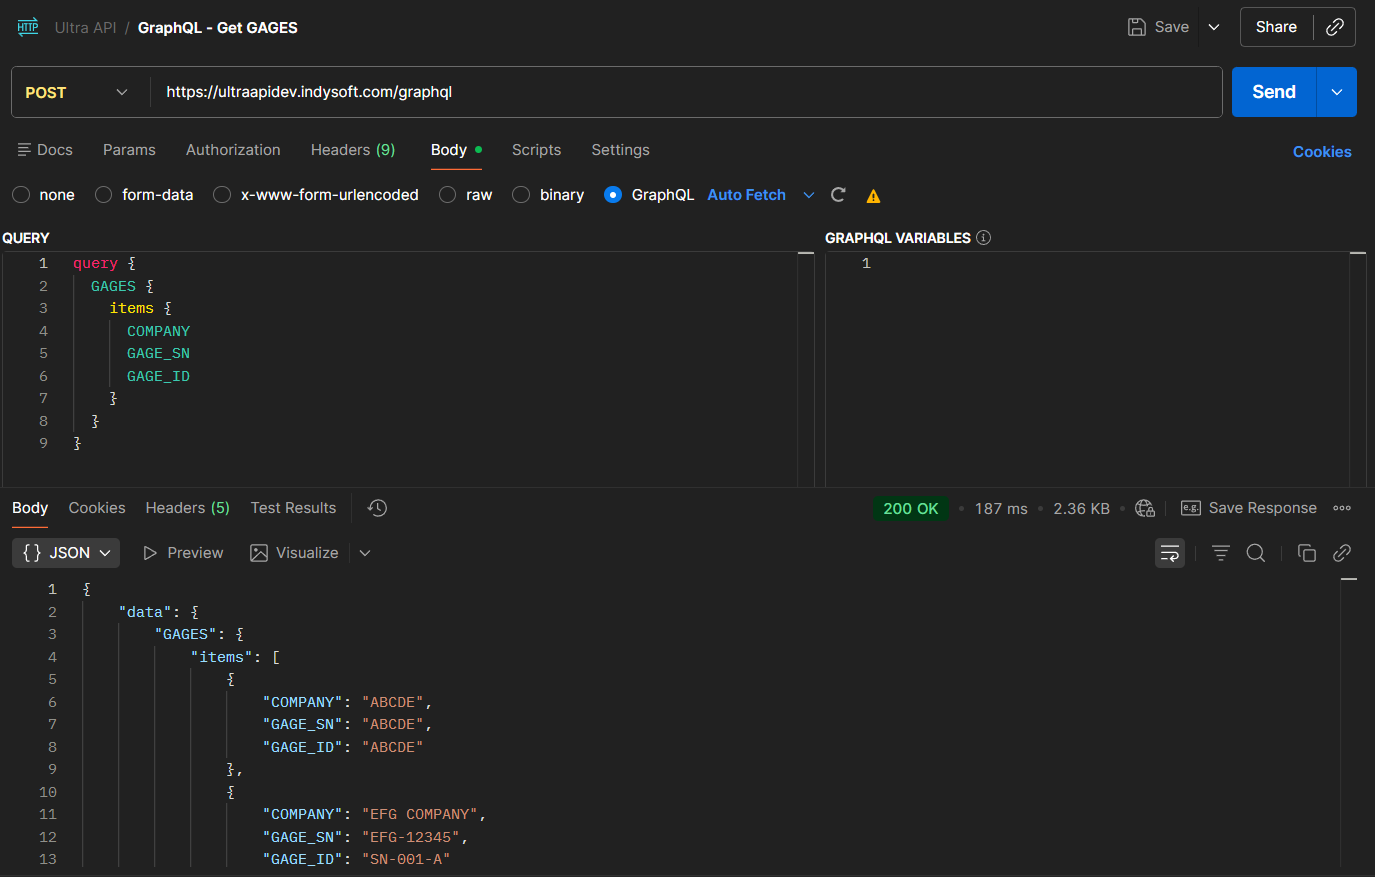
Task: Select the GraphQL body type
Action: point(613,195)
